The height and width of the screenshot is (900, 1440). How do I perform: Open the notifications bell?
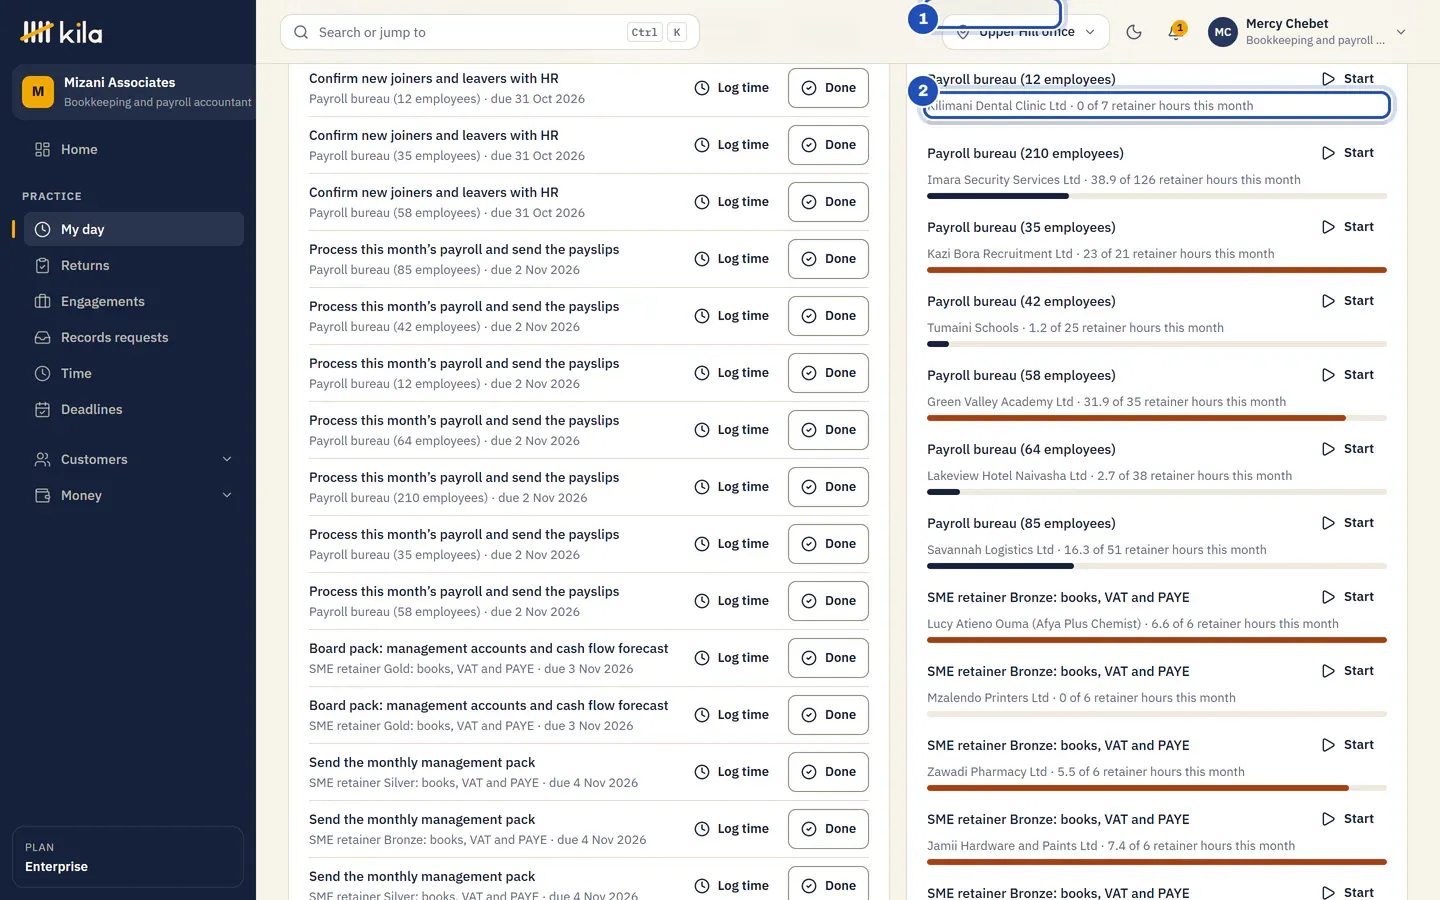[x=1176, y=32]
